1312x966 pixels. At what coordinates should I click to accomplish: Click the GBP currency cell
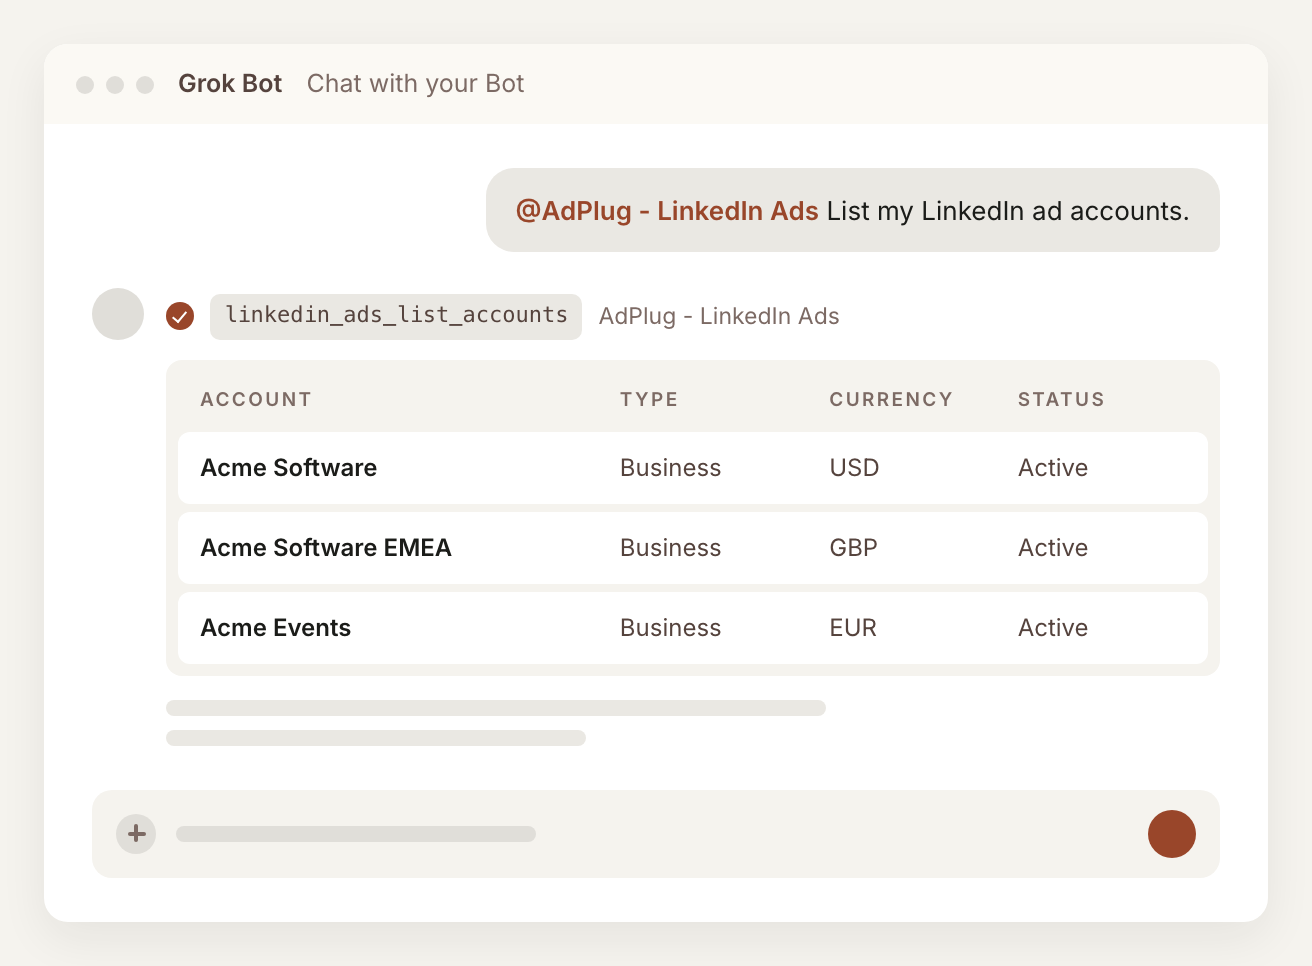[x=854, y=548]
